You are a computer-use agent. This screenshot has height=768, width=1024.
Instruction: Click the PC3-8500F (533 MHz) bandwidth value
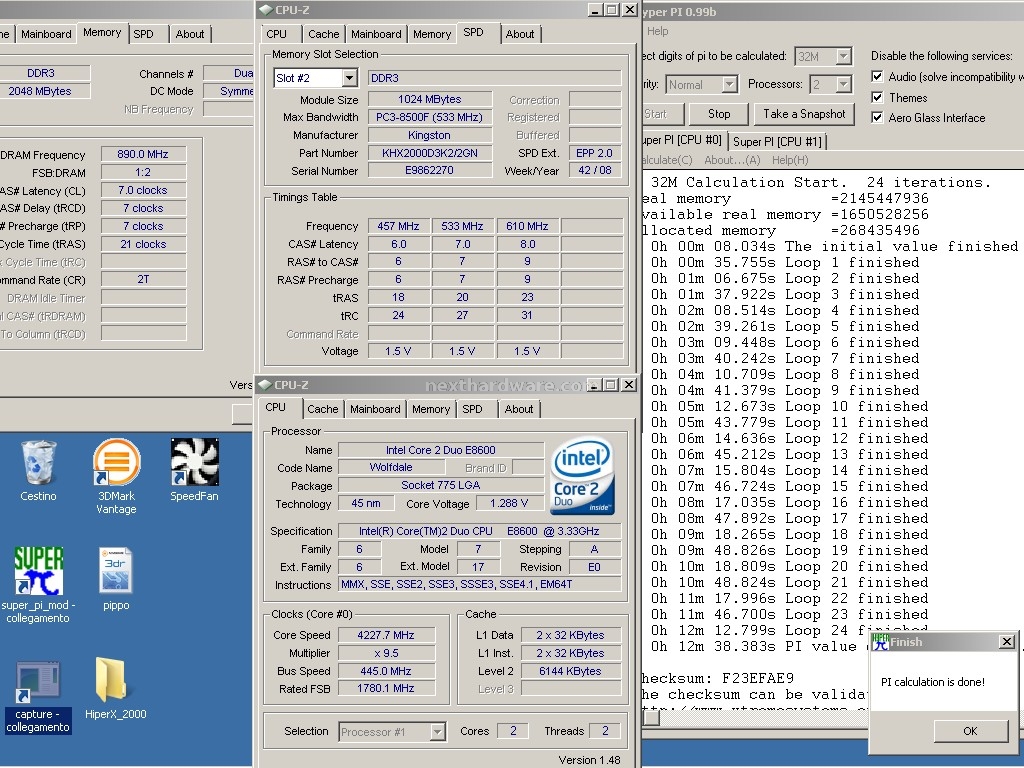tap(430, 117)
